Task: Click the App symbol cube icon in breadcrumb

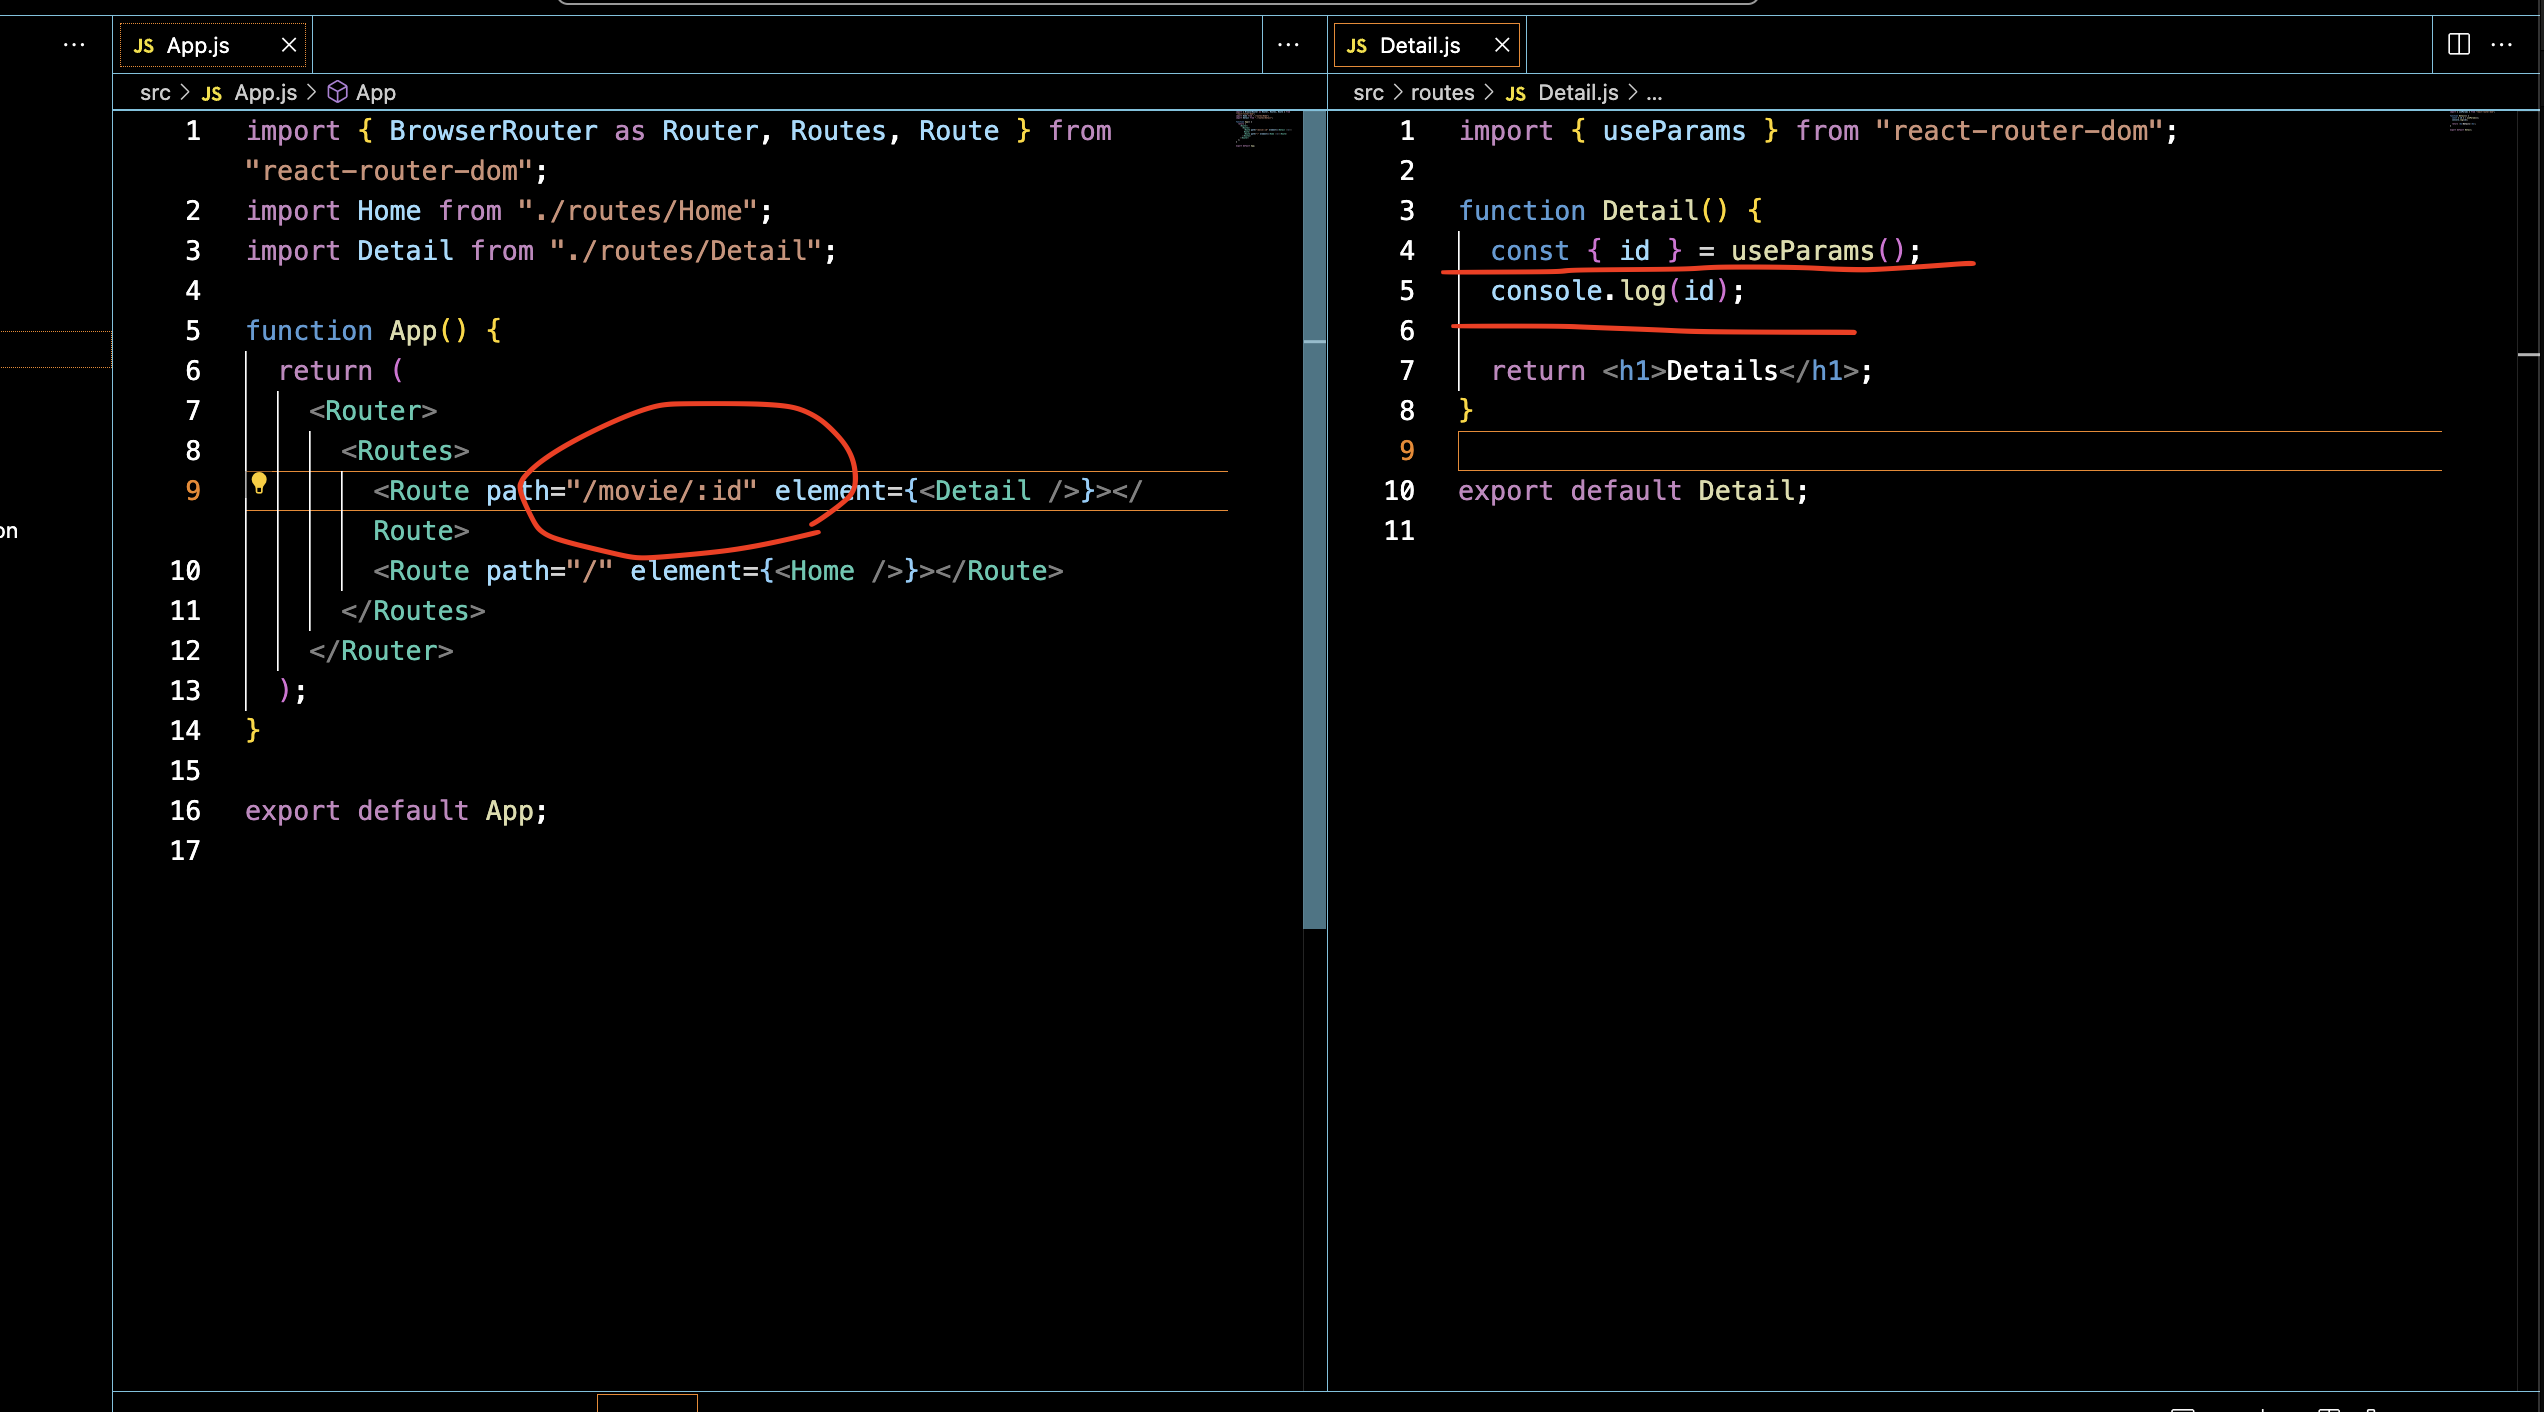Action: [x=338, y=92]
